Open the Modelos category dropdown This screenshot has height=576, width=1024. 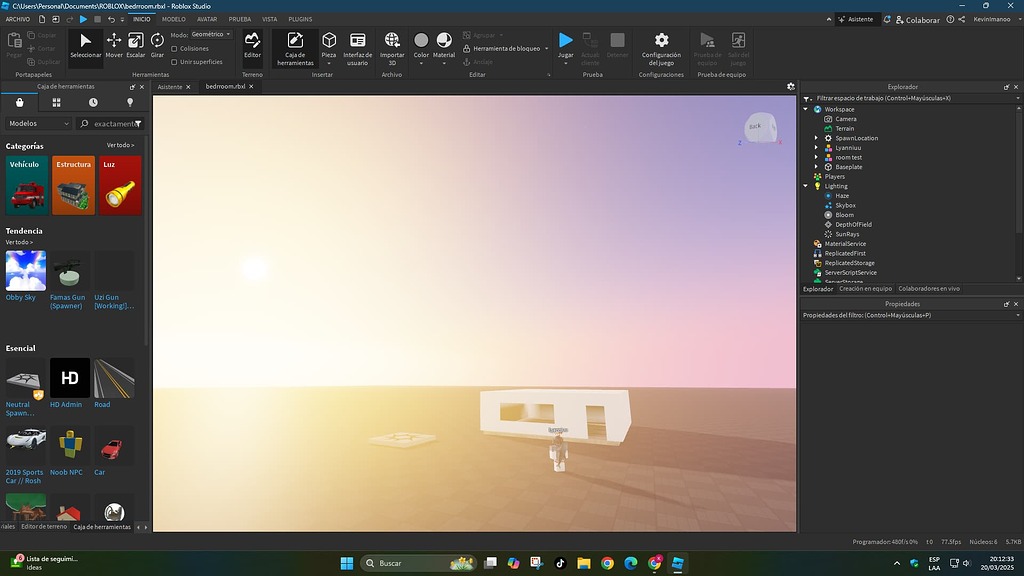[x=38, y=123]
